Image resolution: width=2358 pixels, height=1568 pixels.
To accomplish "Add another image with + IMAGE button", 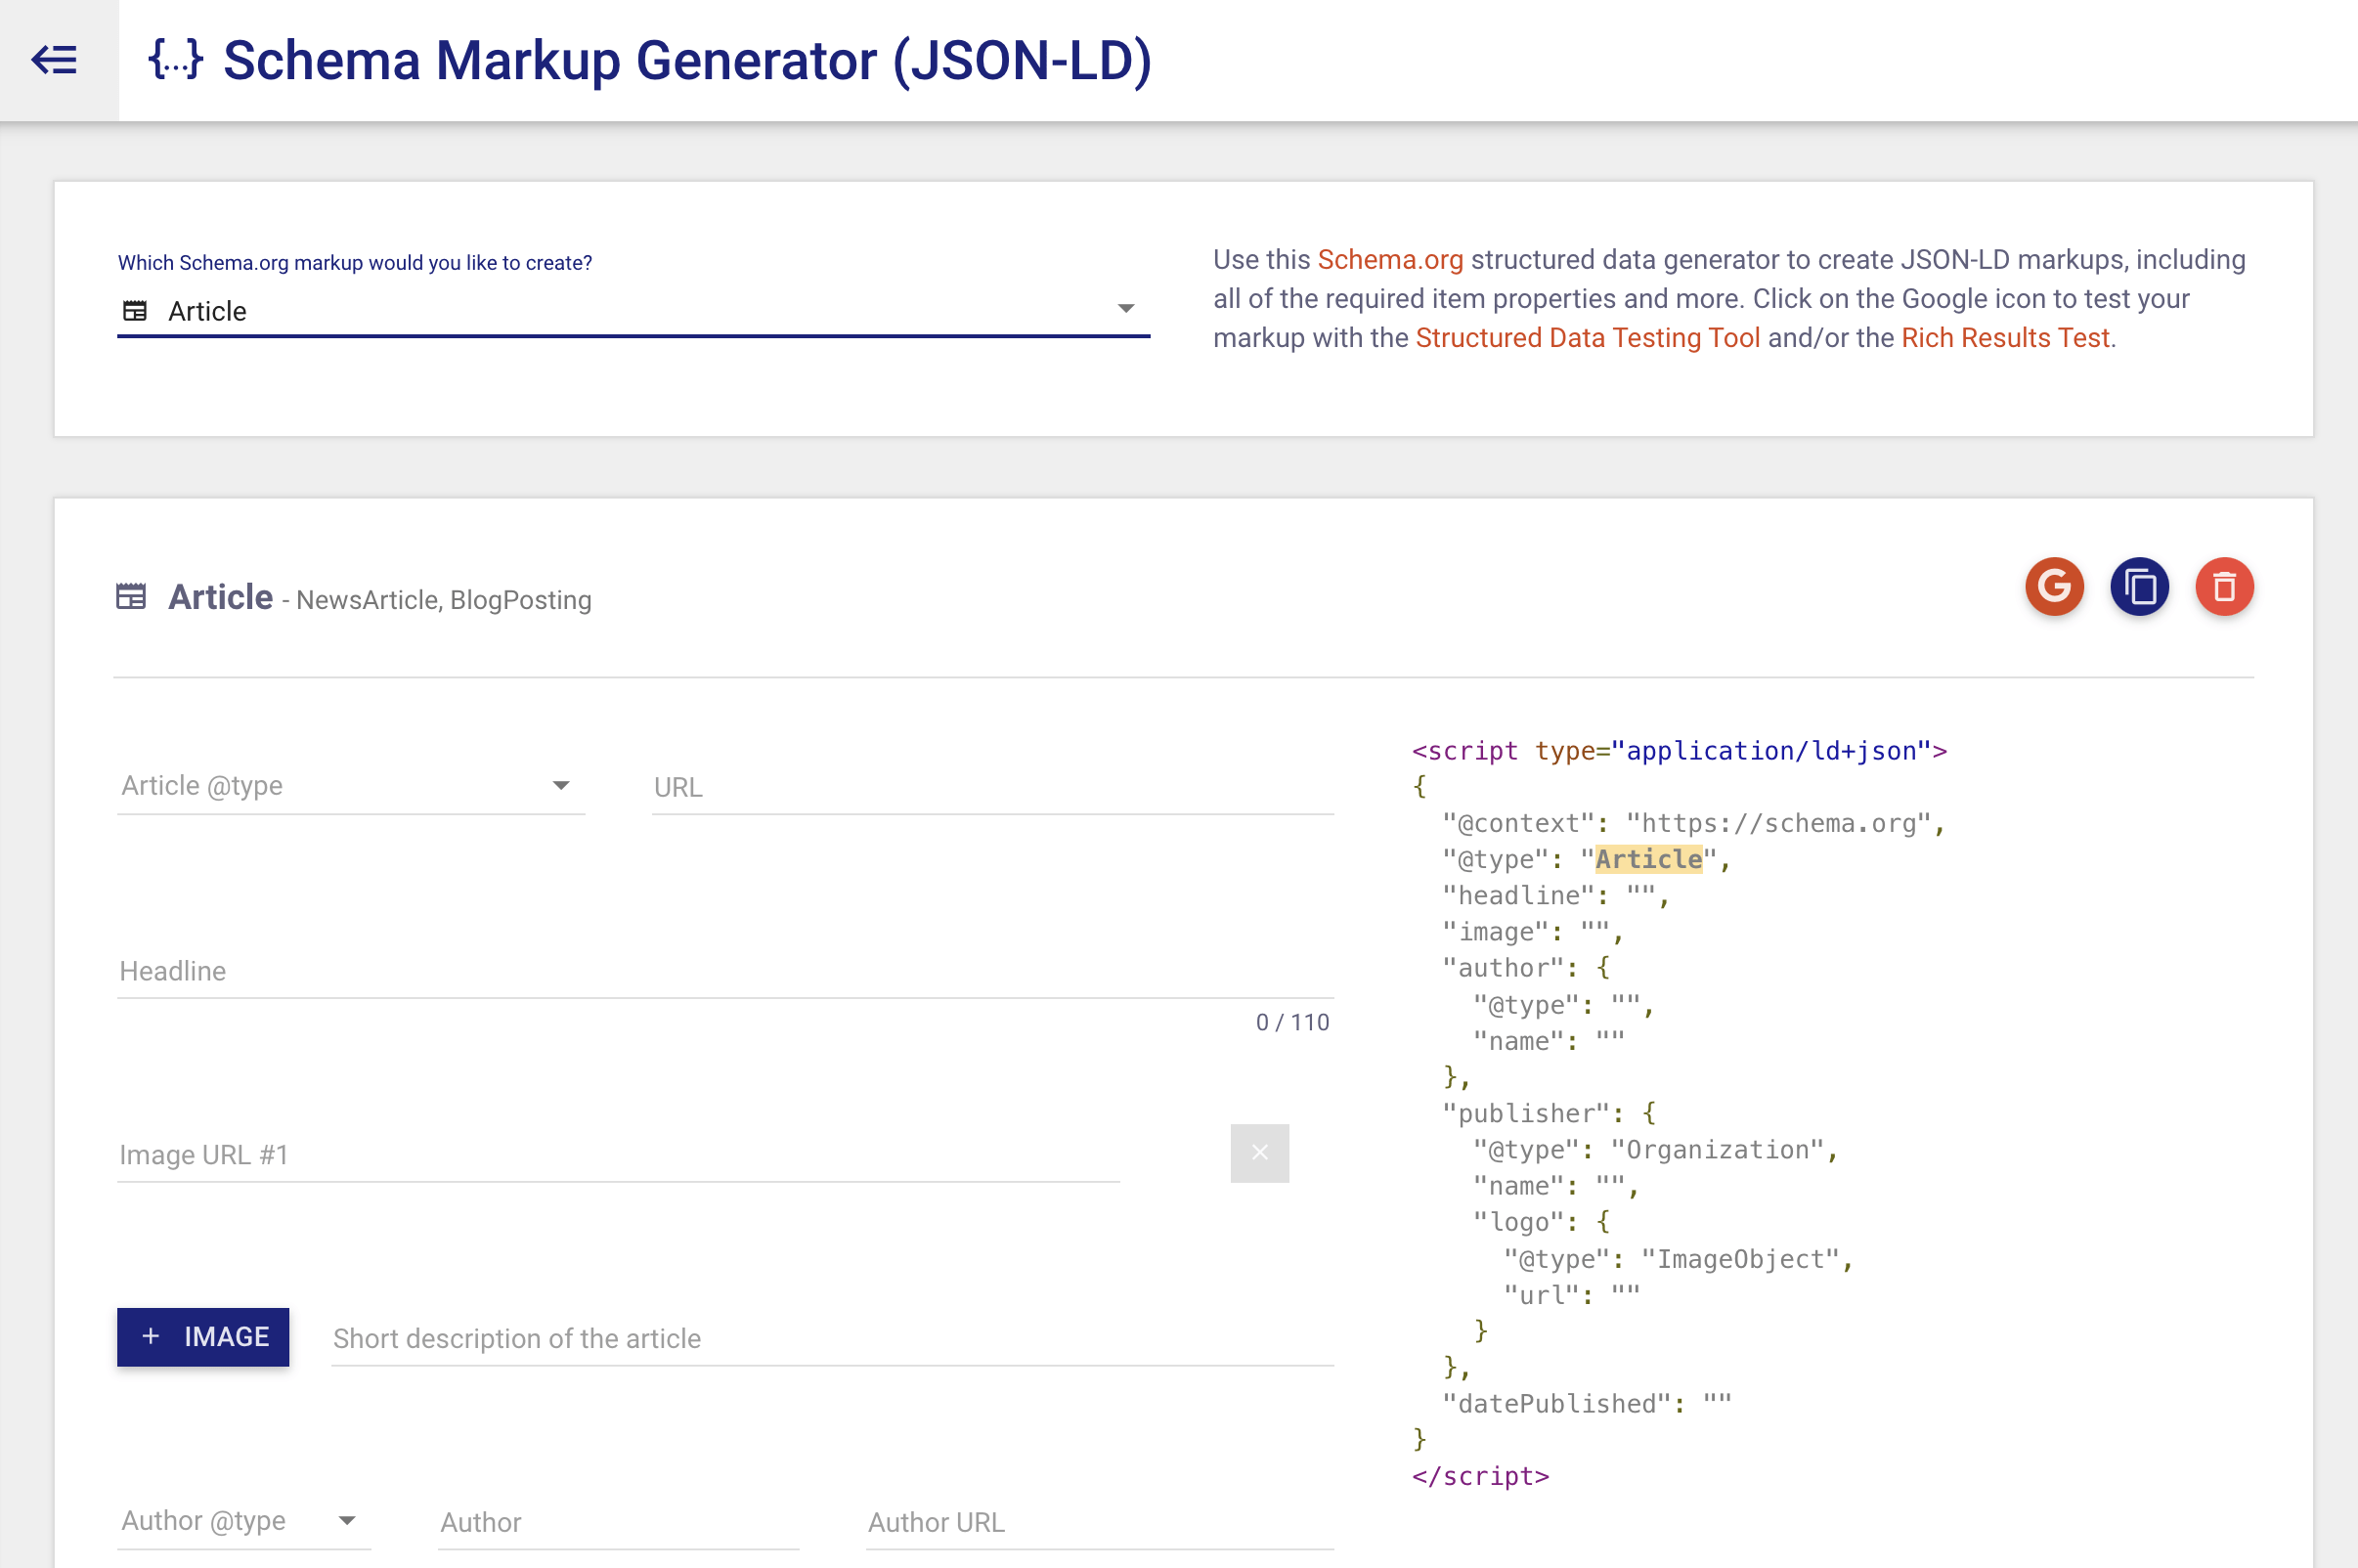I will click(203, 1337).
